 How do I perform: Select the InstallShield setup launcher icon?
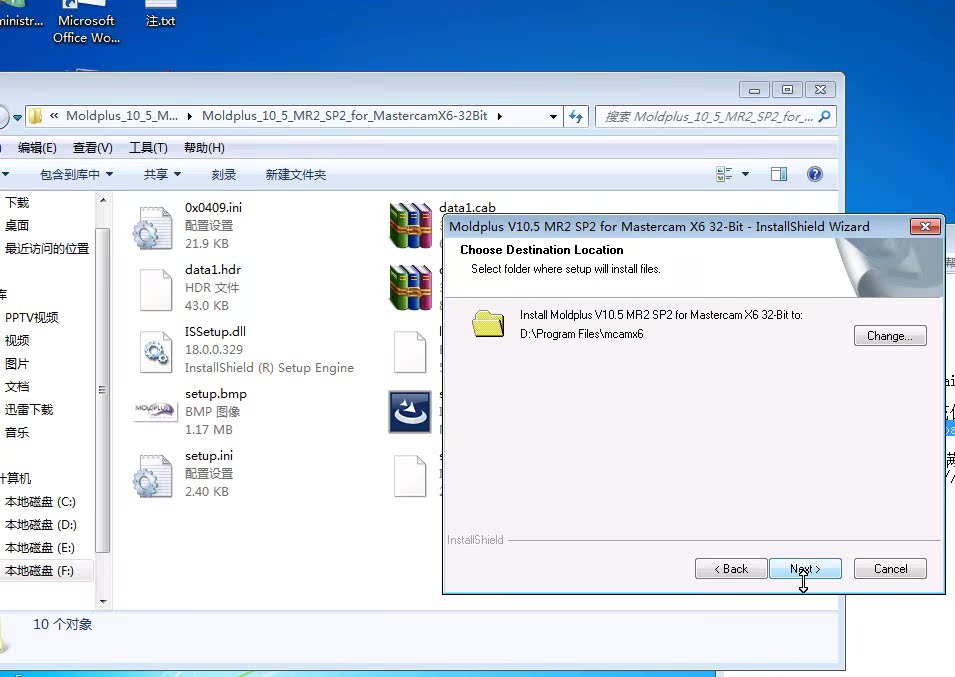tap(410, 412)
